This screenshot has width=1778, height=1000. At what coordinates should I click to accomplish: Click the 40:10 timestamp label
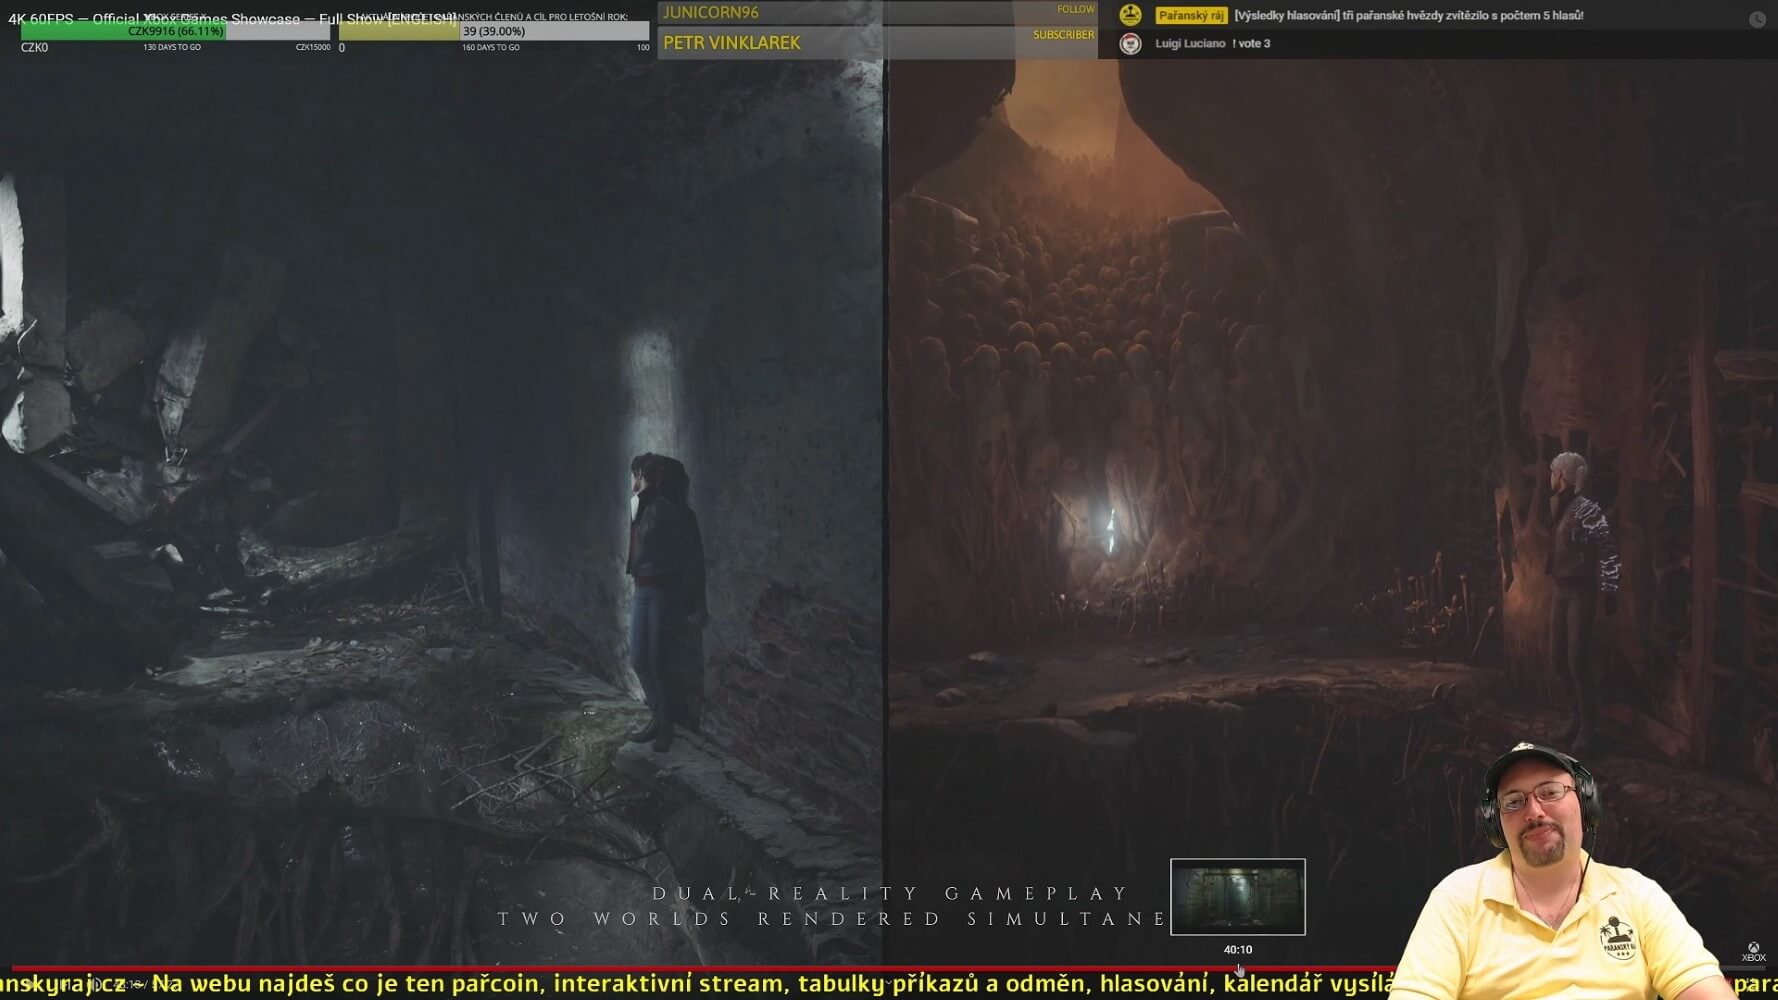[1237, 950]
